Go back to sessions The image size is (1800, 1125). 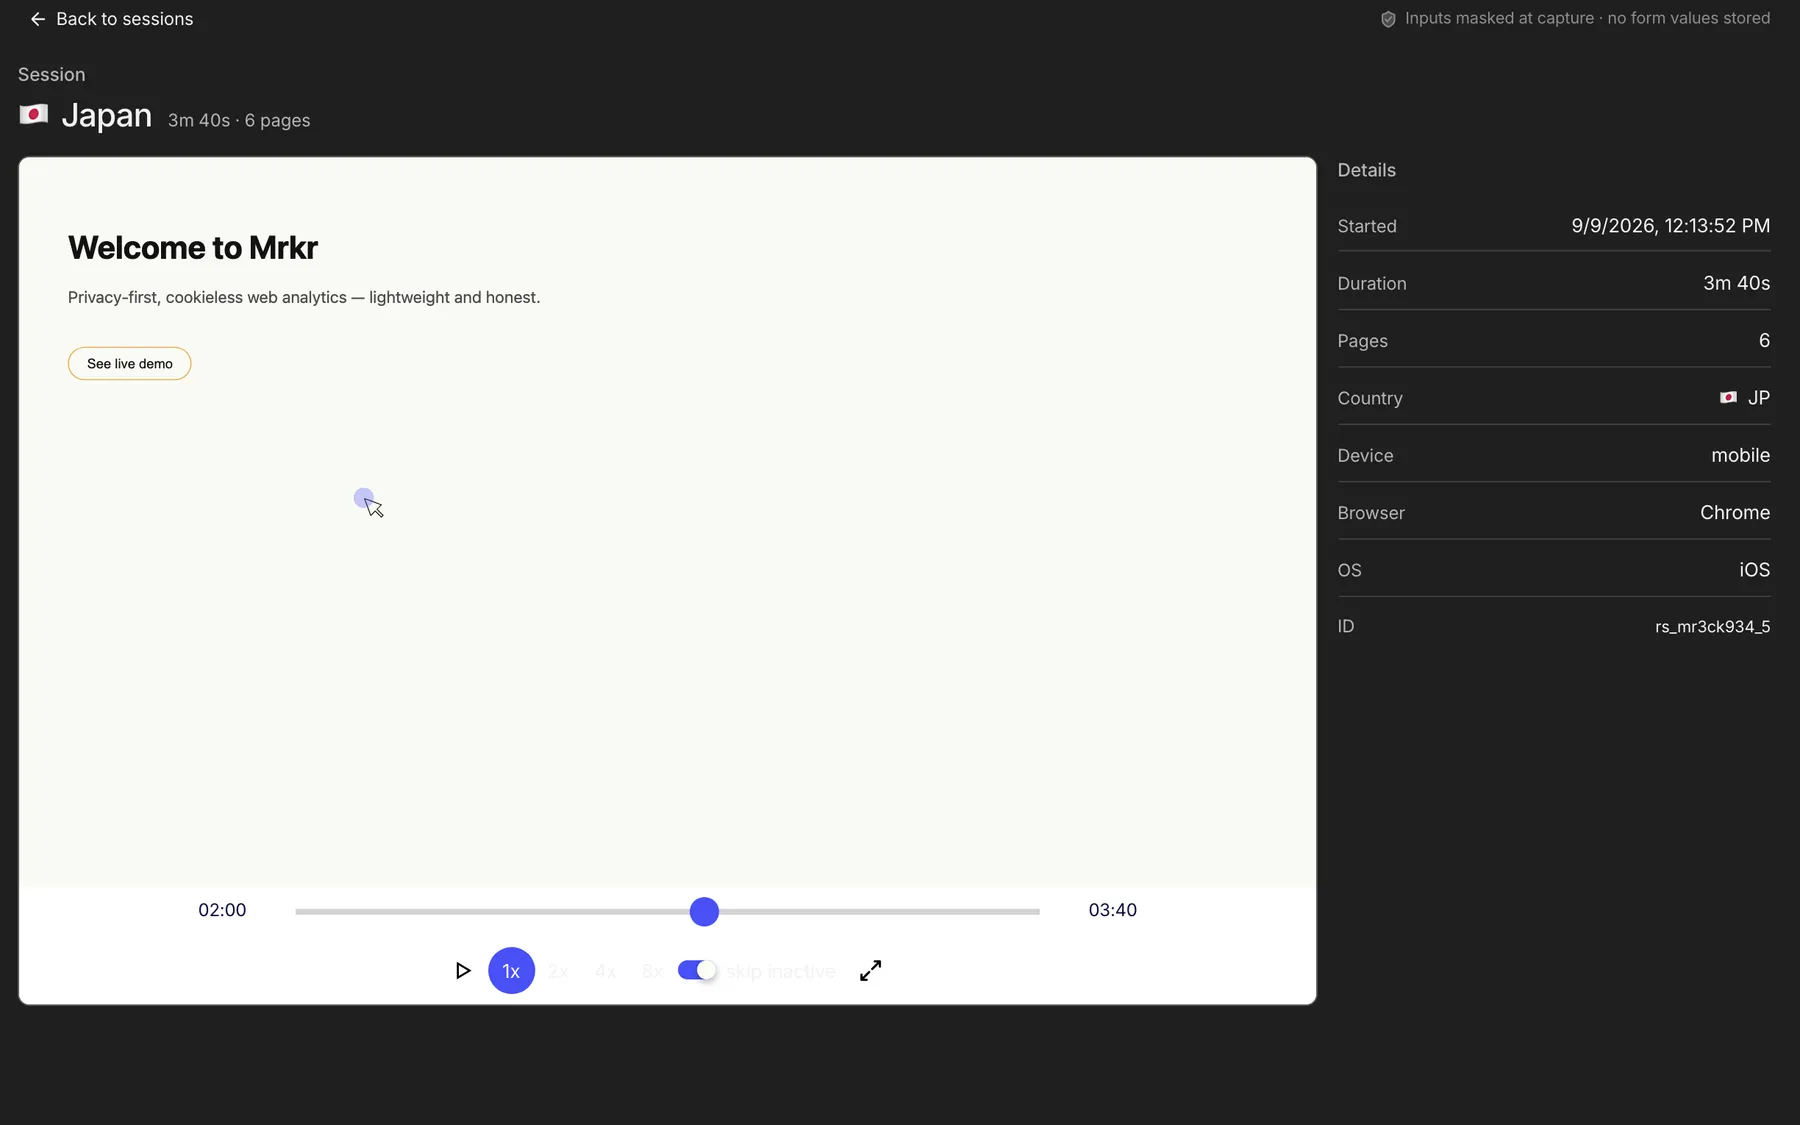[111, 19]
